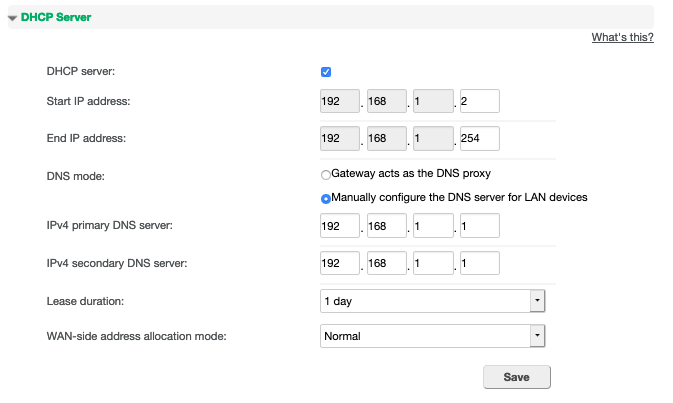Click End IP address last octet field
This screenshot has height=403, width=673.
click(480, 138)
